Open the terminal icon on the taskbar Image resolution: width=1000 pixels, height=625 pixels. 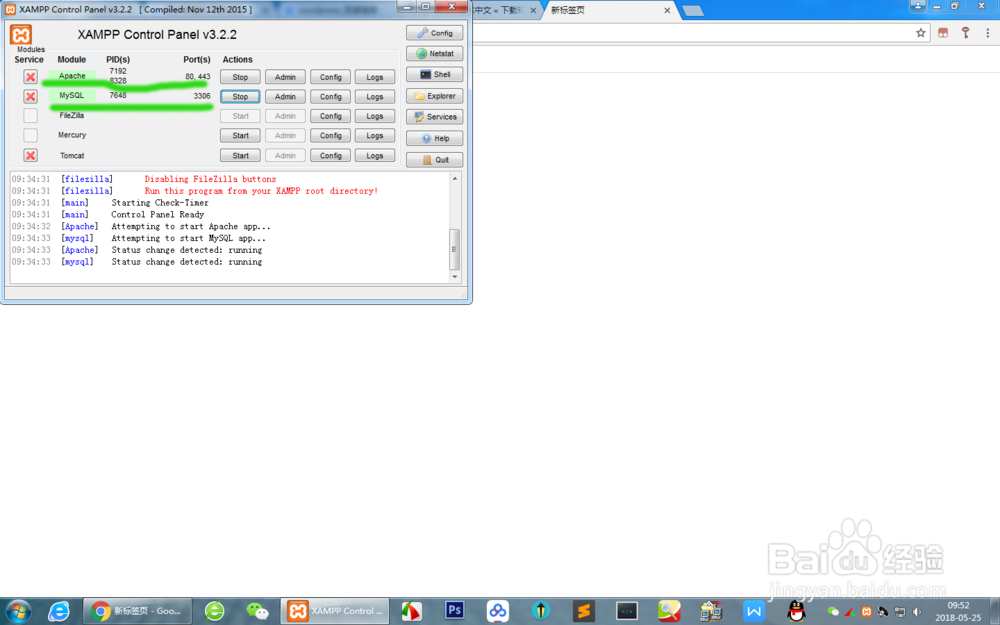point(626,611)
